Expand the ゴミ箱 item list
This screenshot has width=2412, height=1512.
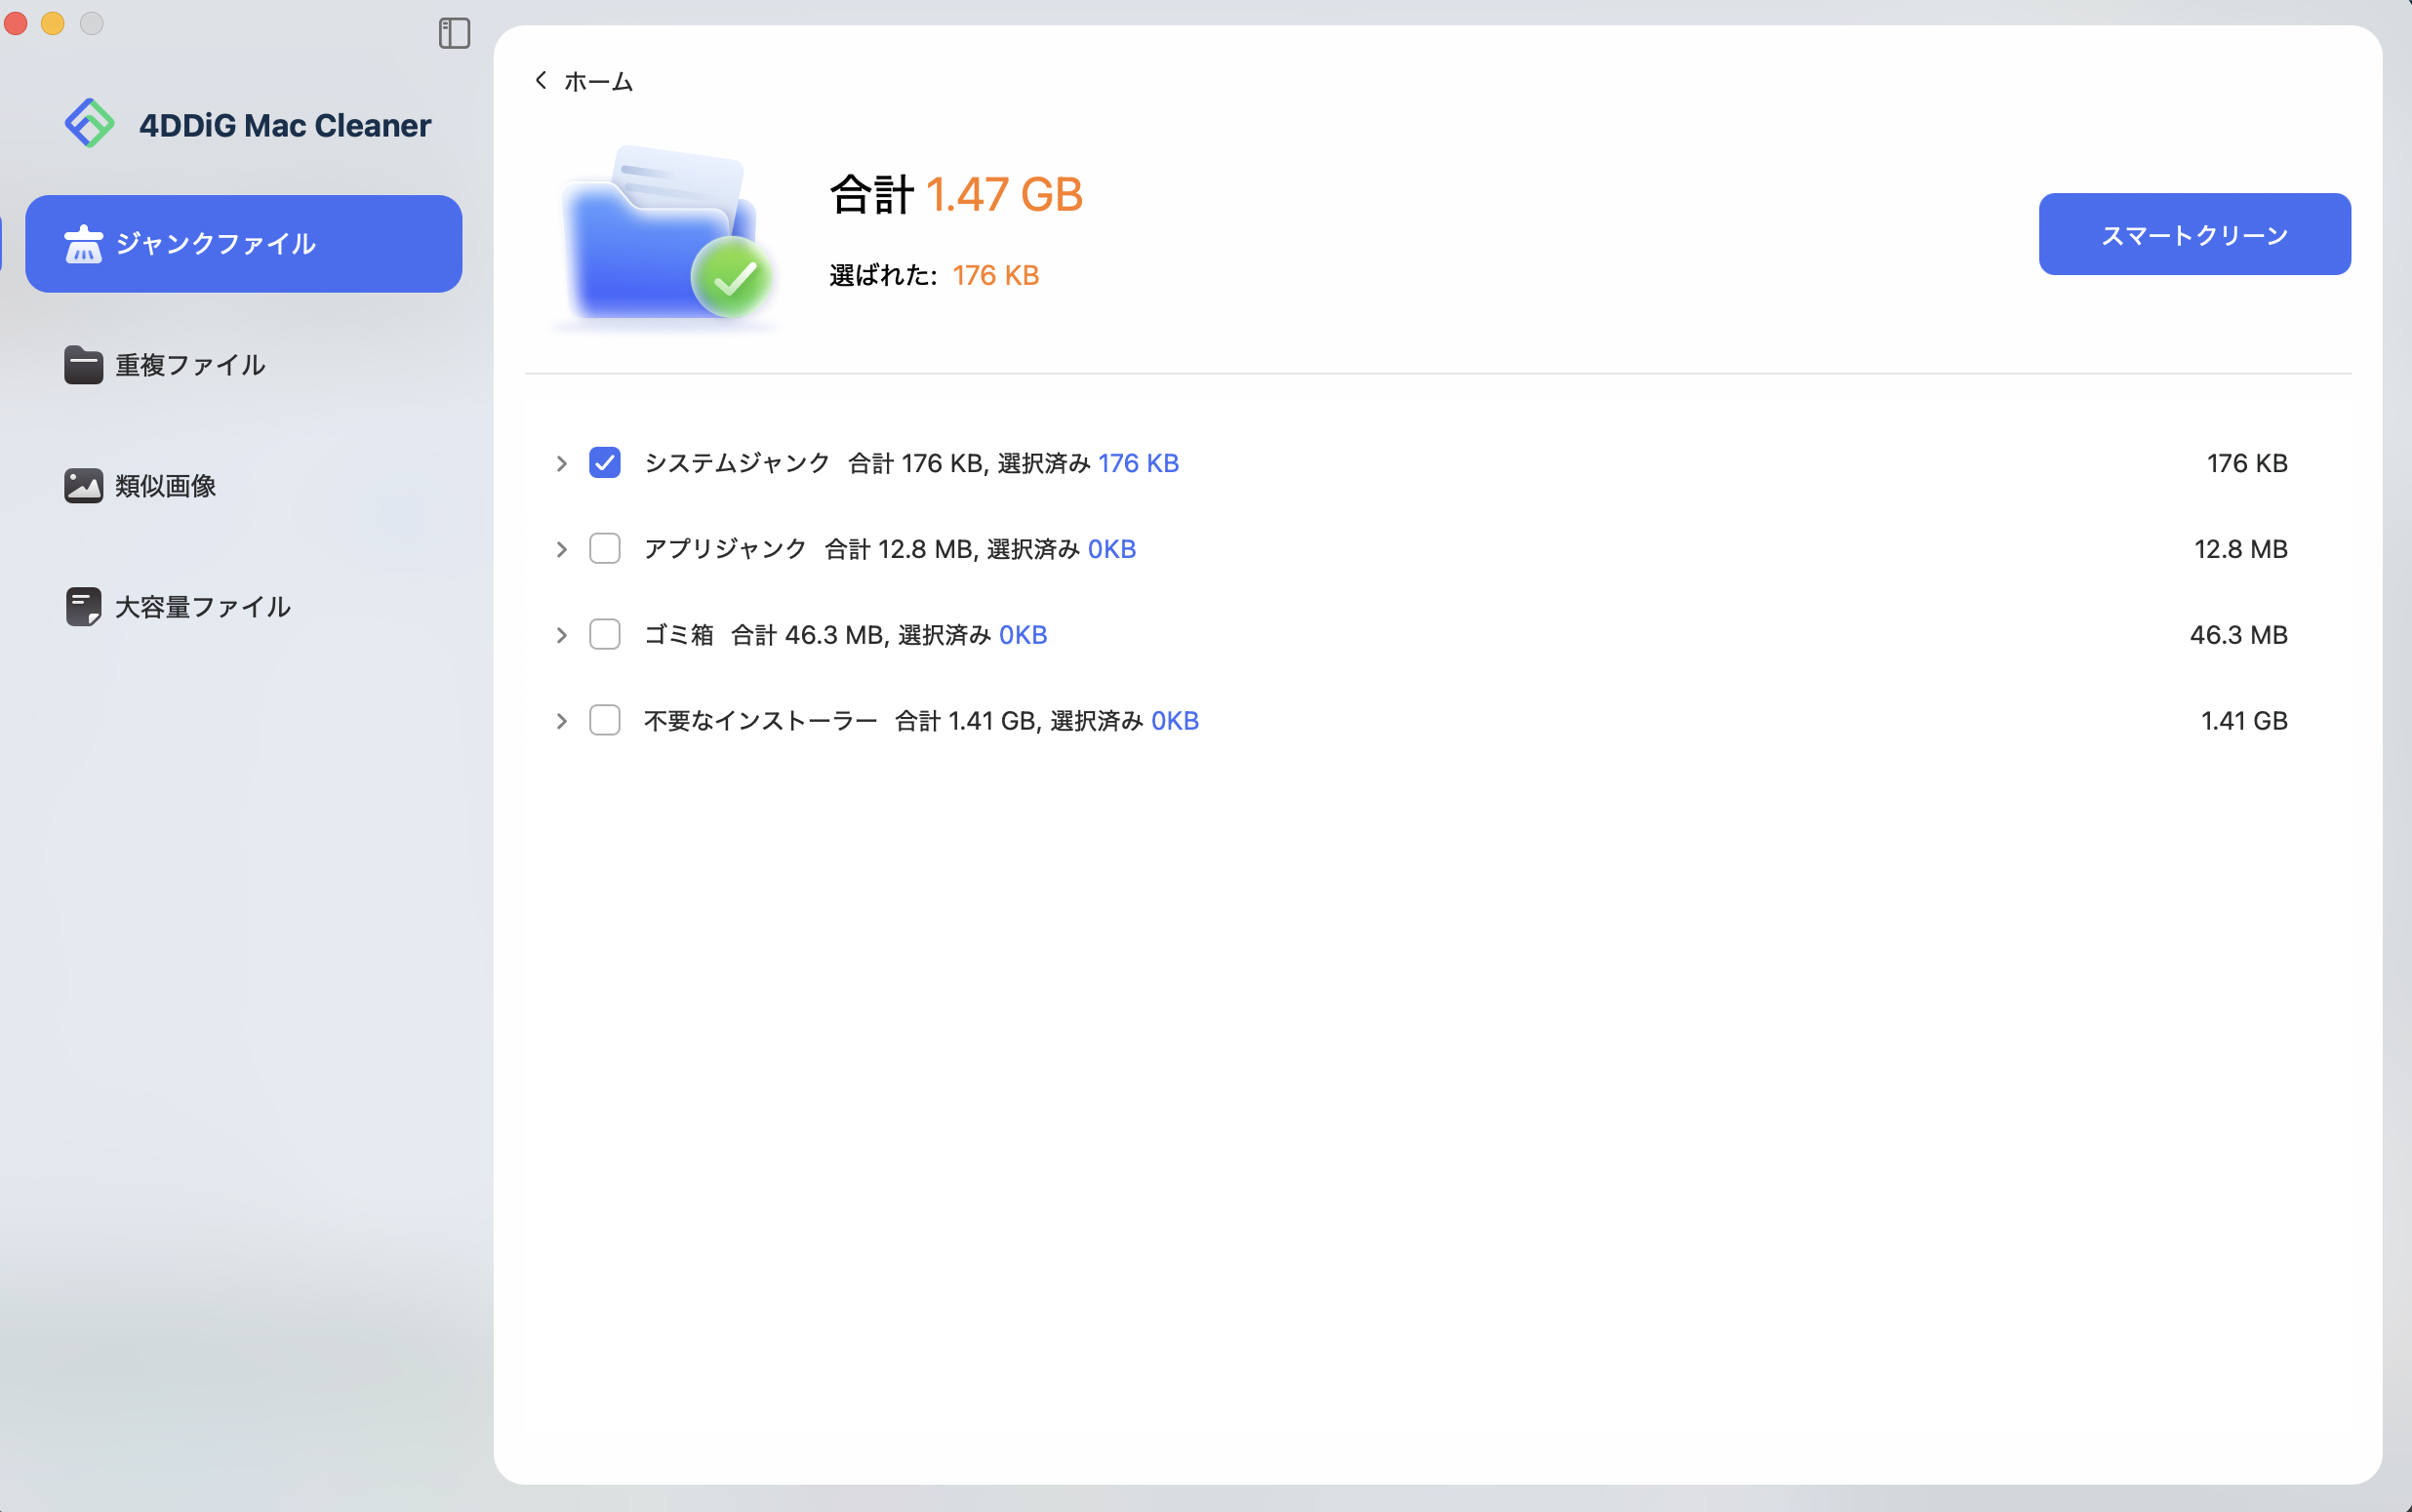[560, 634]
